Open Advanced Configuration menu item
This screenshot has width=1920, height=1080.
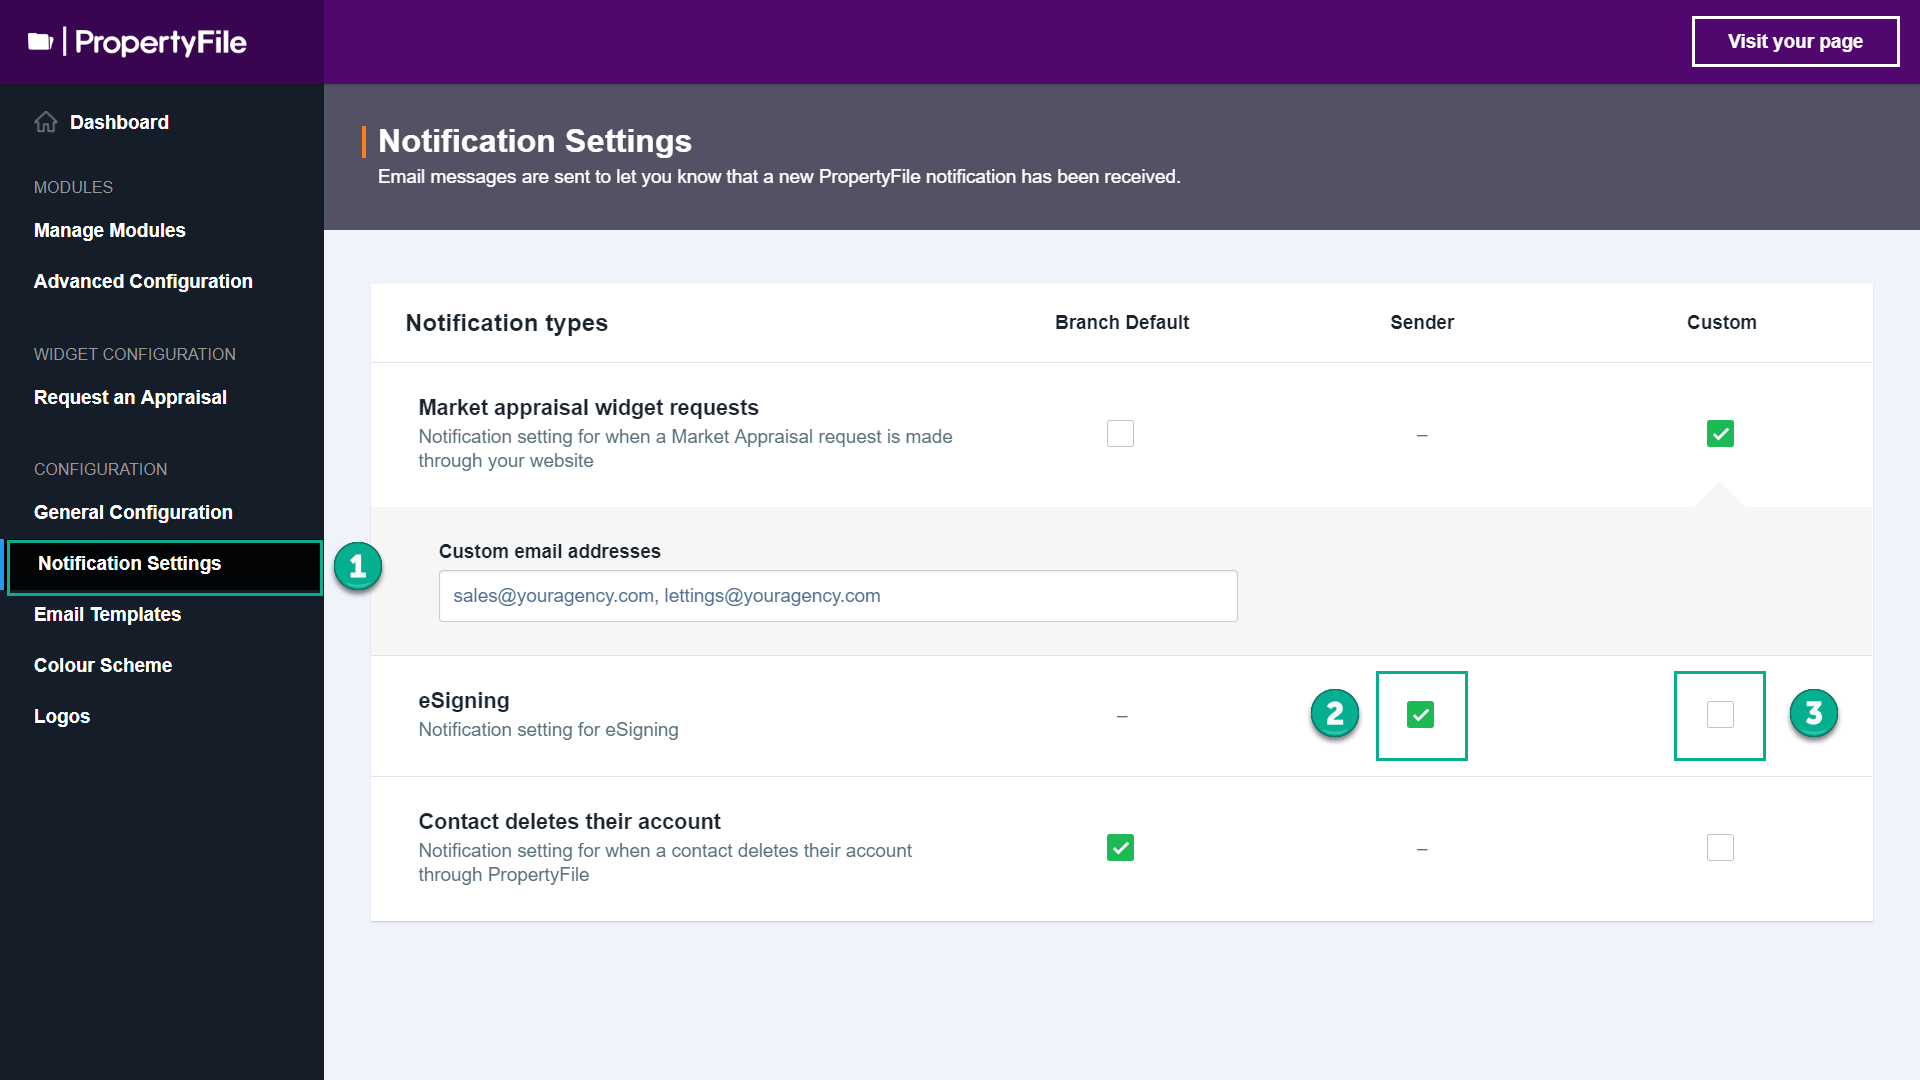[x=143, y=281]
